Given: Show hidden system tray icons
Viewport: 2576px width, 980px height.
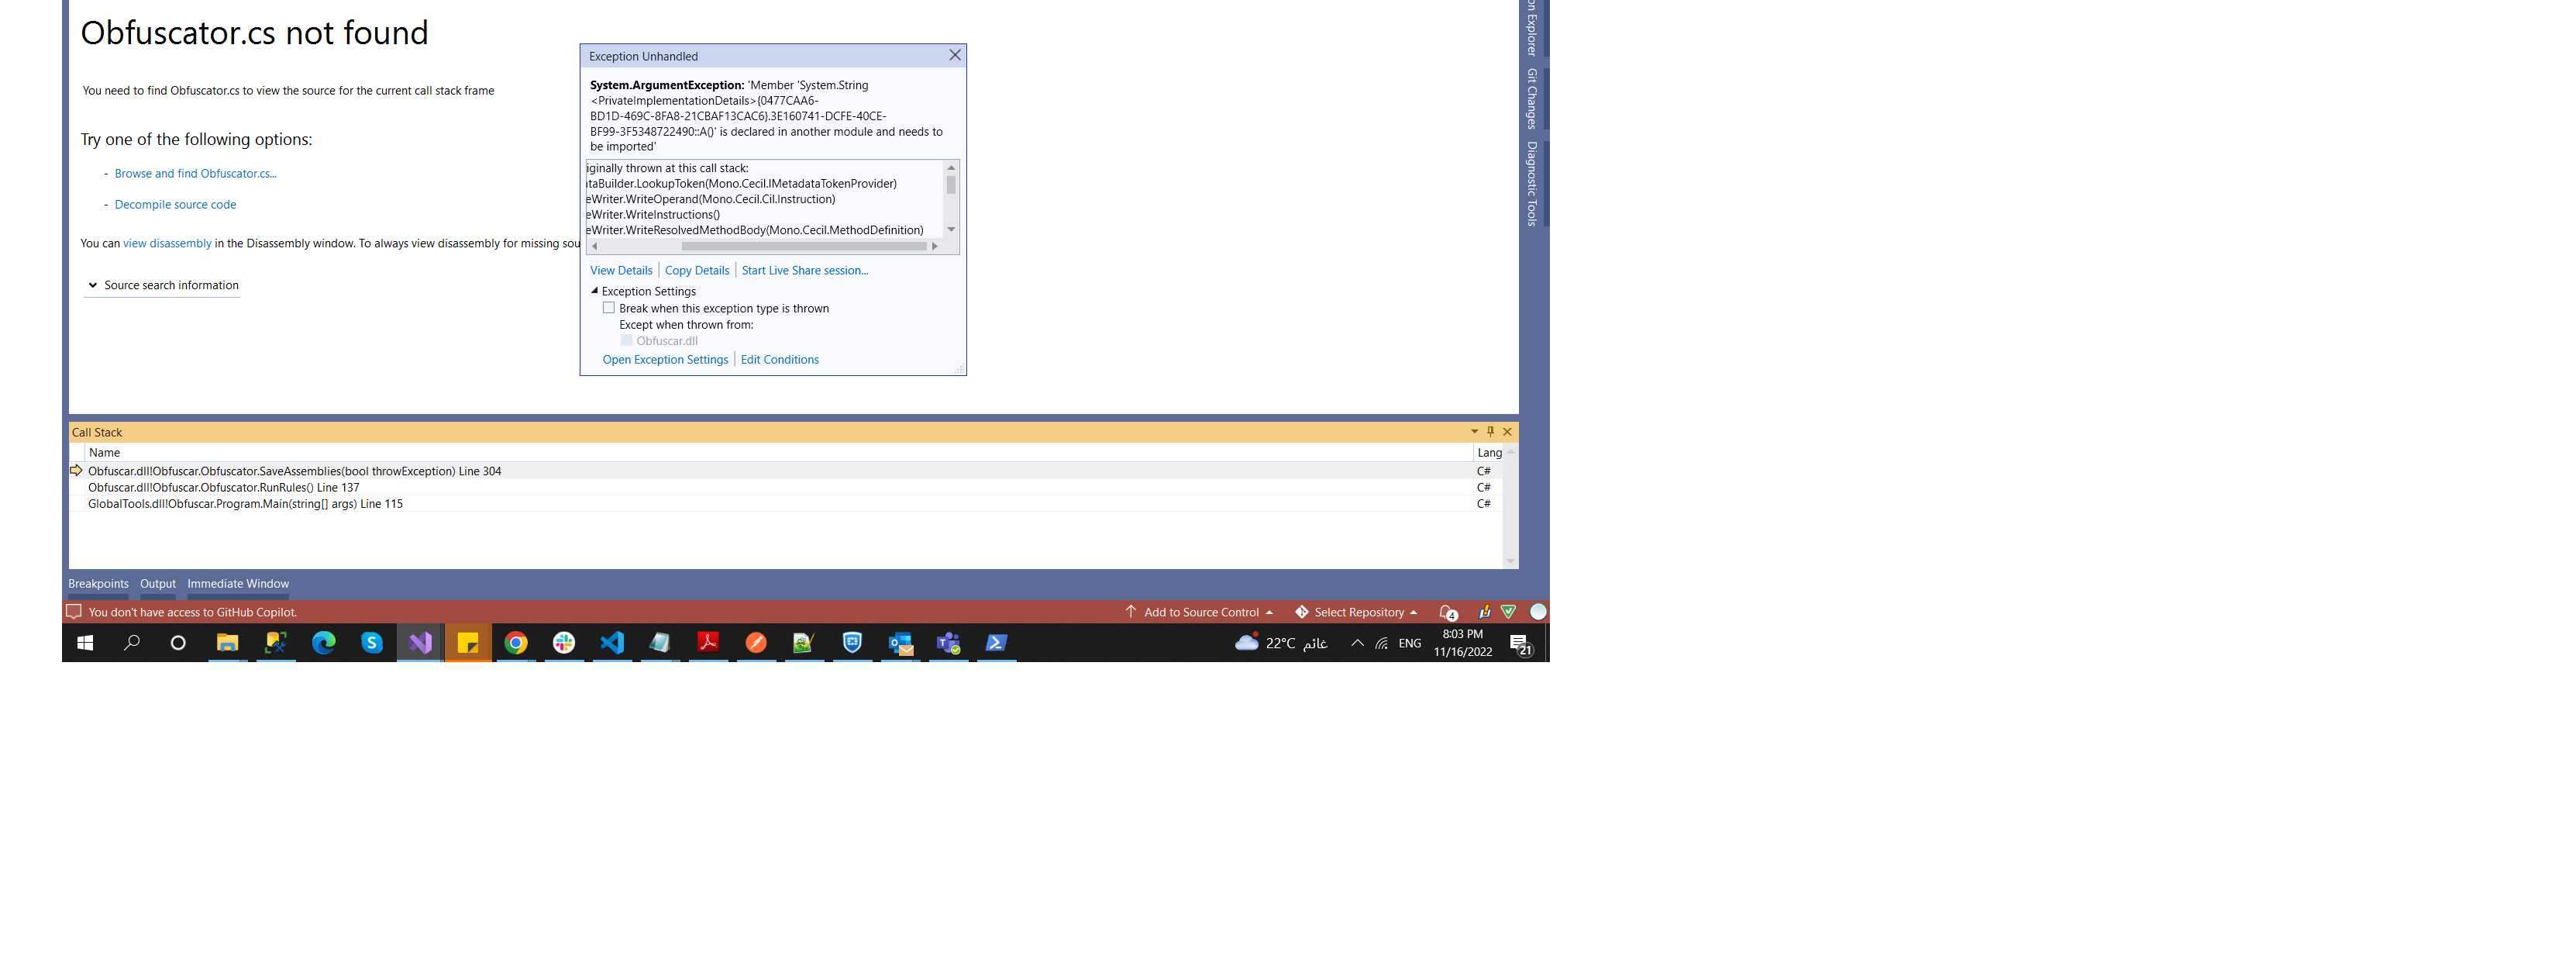Looking at the screenshot, I should pos(1357,644).
